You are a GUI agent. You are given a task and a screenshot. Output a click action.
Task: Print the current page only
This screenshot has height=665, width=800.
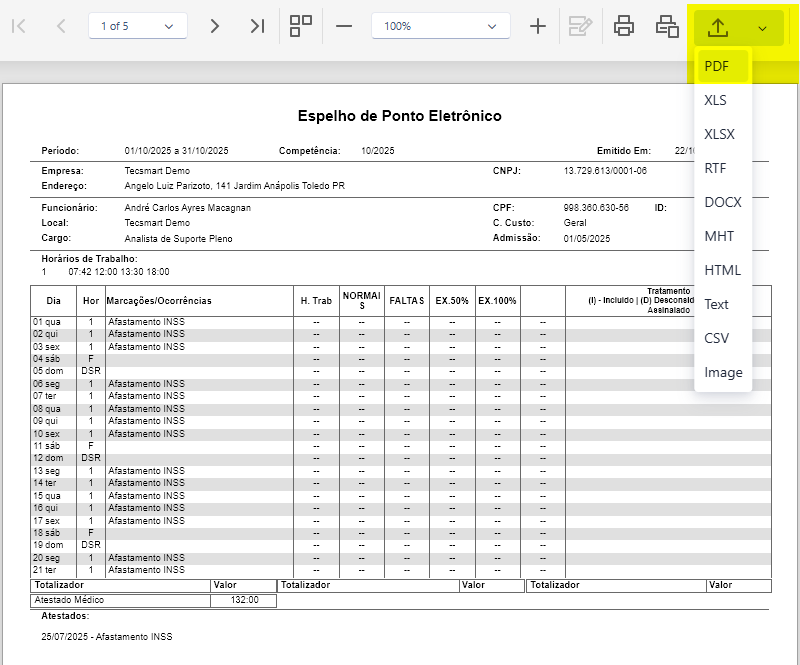(667, 26)
